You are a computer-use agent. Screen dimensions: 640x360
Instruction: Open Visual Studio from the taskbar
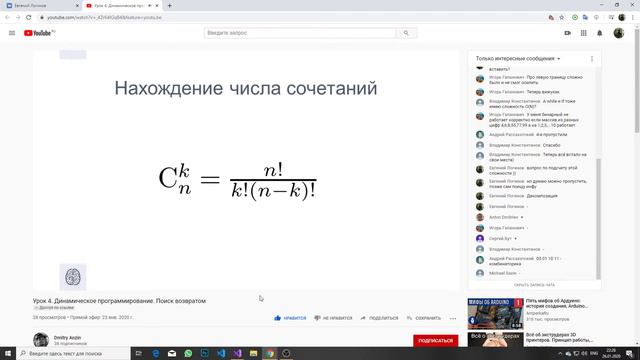coord(237,353)
